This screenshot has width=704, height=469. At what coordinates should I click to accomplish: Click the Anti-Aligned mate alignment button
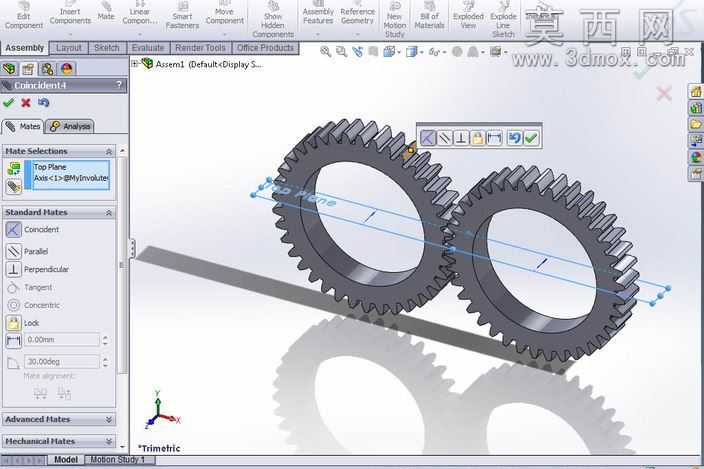coord(64,394)
